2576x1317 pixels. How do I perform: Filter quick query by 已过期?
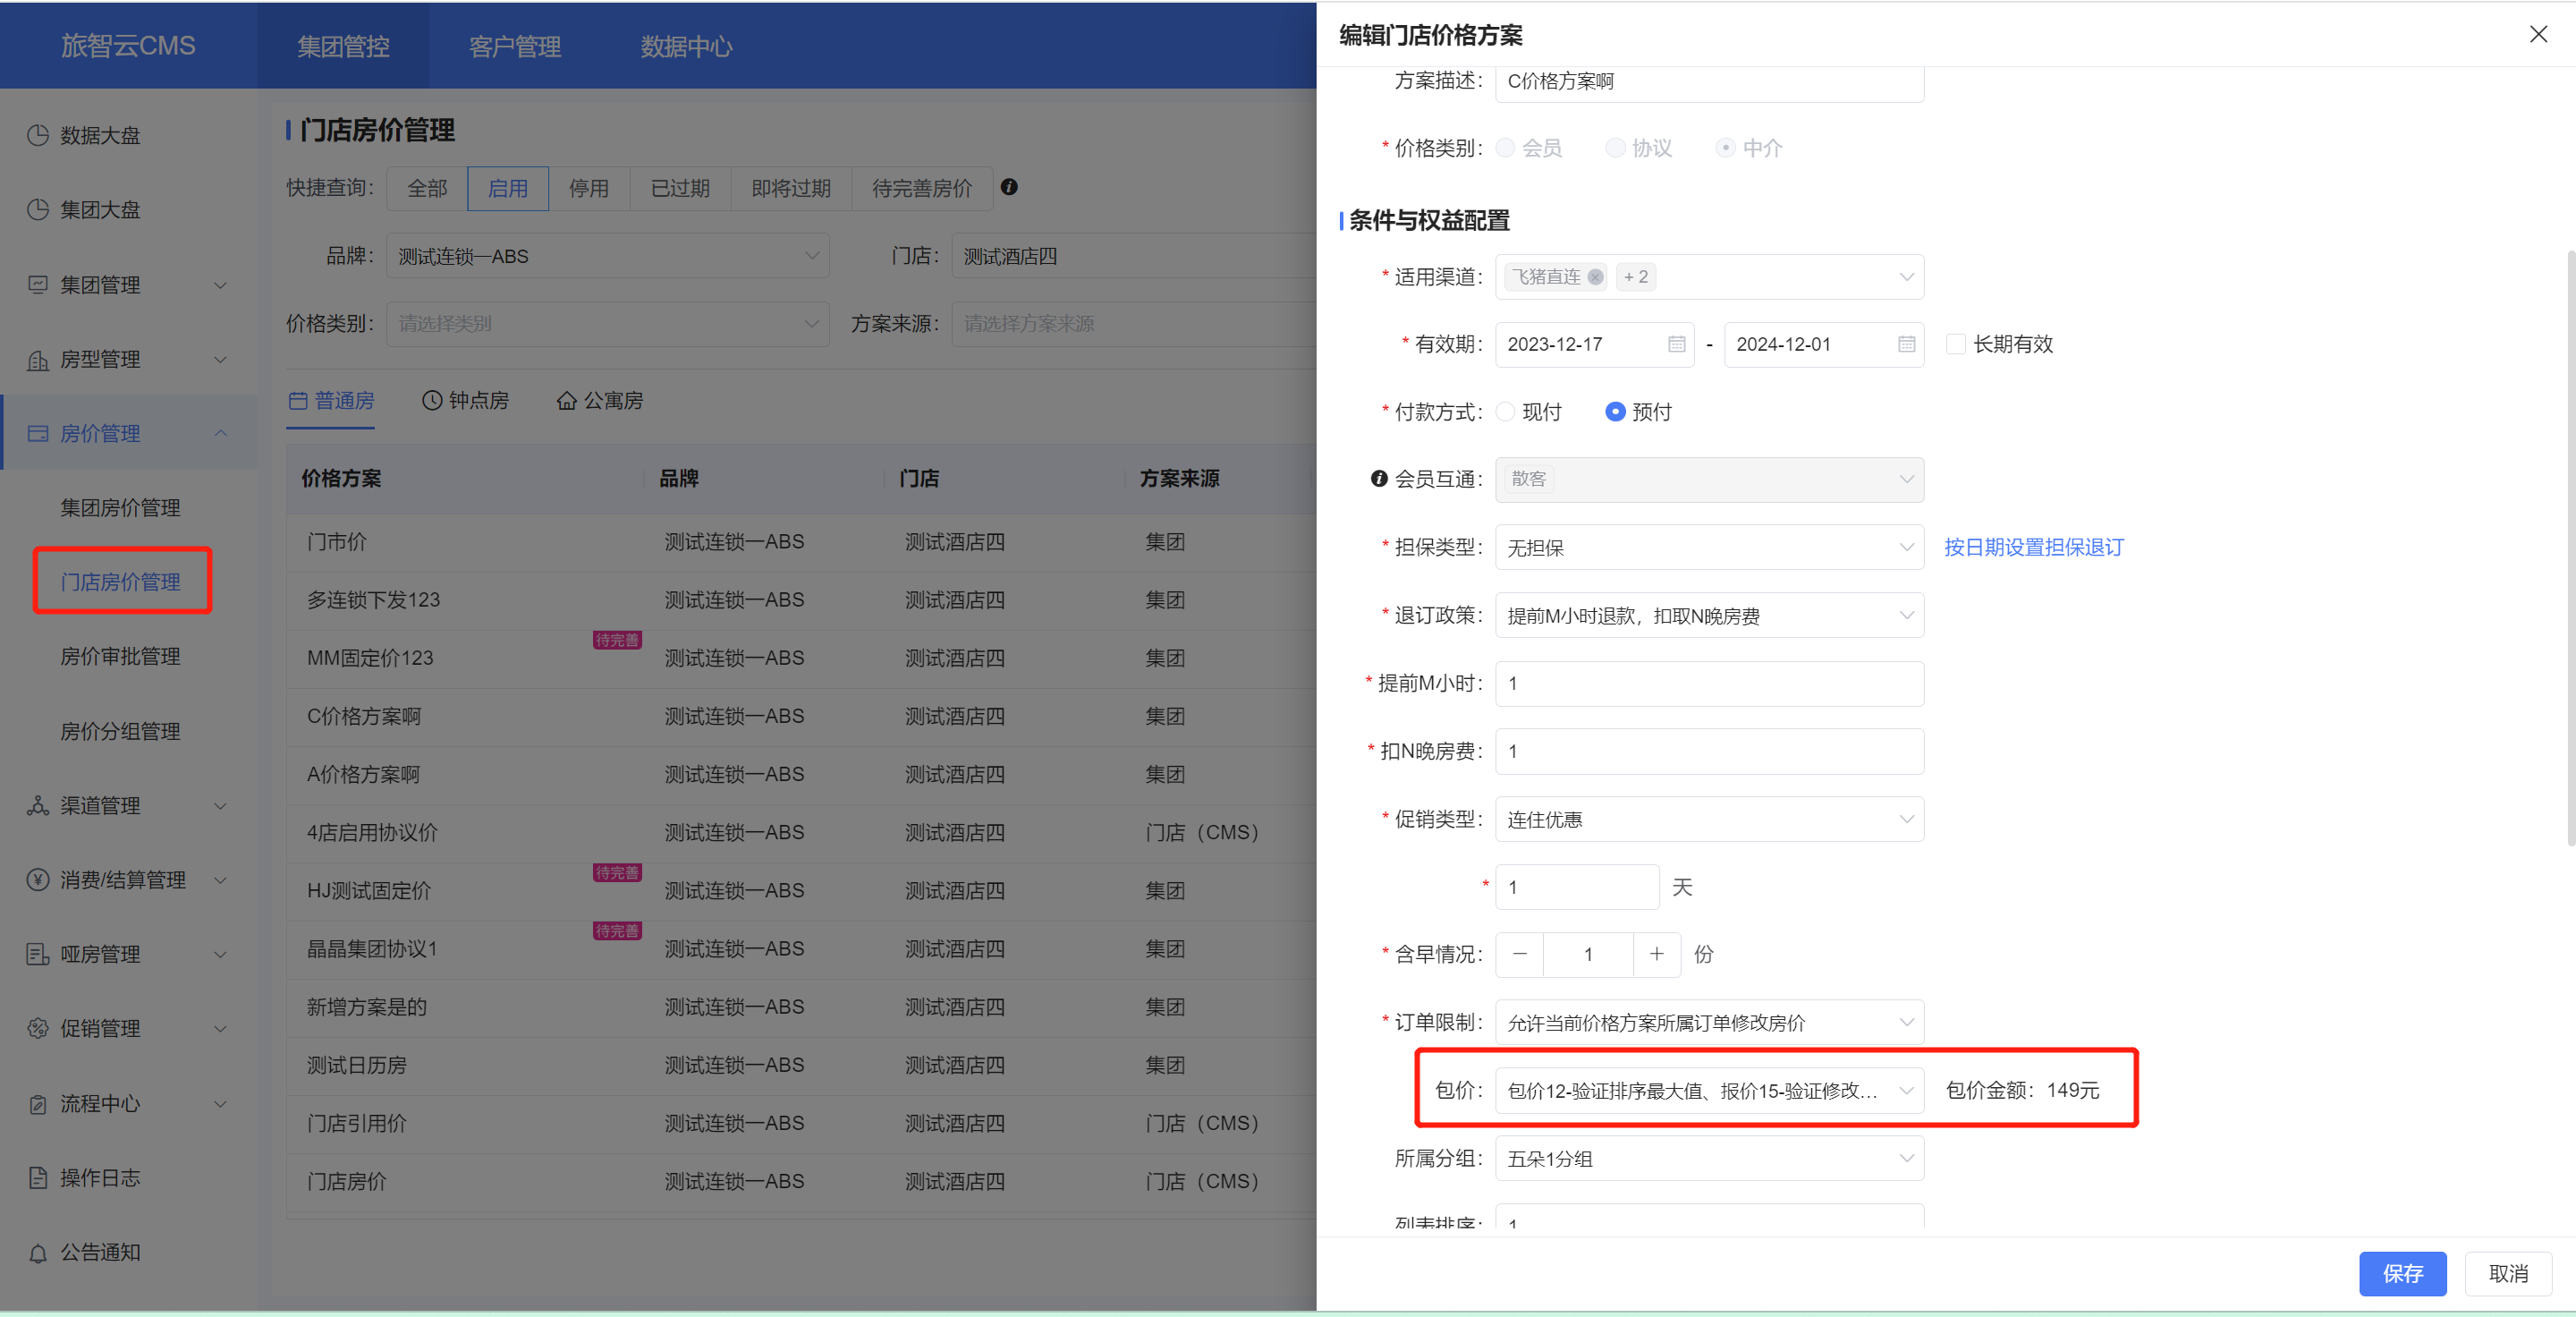click(x=680, y=188)
